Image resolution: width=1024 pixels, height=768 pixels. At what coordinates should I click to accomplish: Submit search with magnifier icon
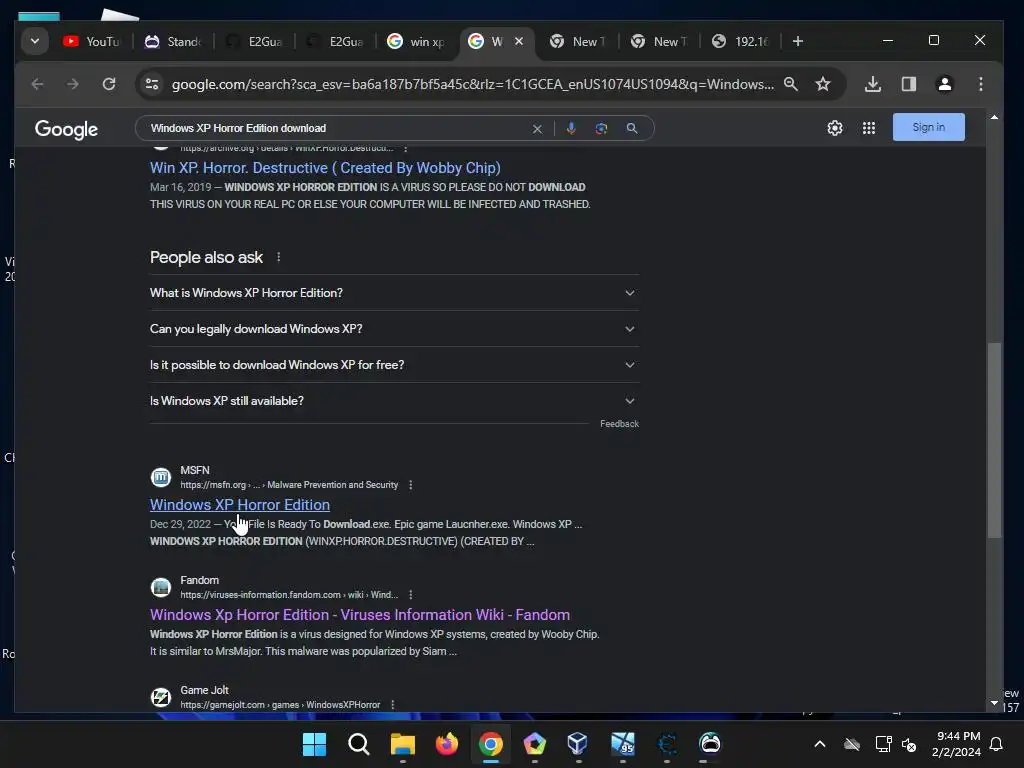coord(632,129)
